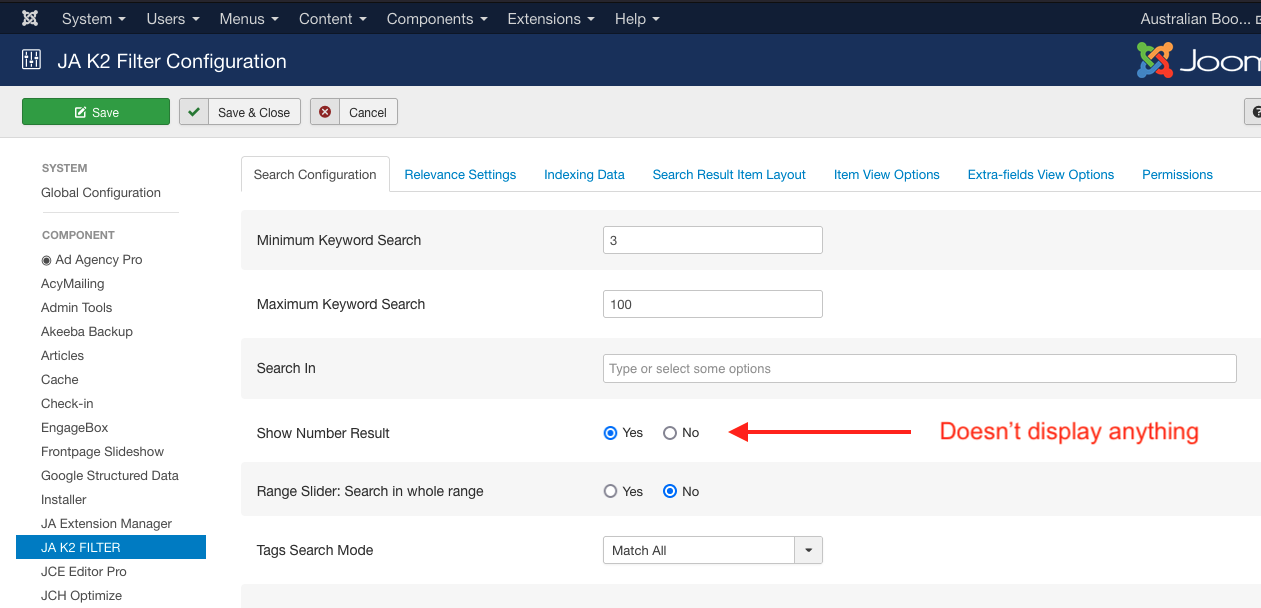Open Global Configuration in sidebar
This screenshot has height=608, width=1261.
click(x=101, y=192)
